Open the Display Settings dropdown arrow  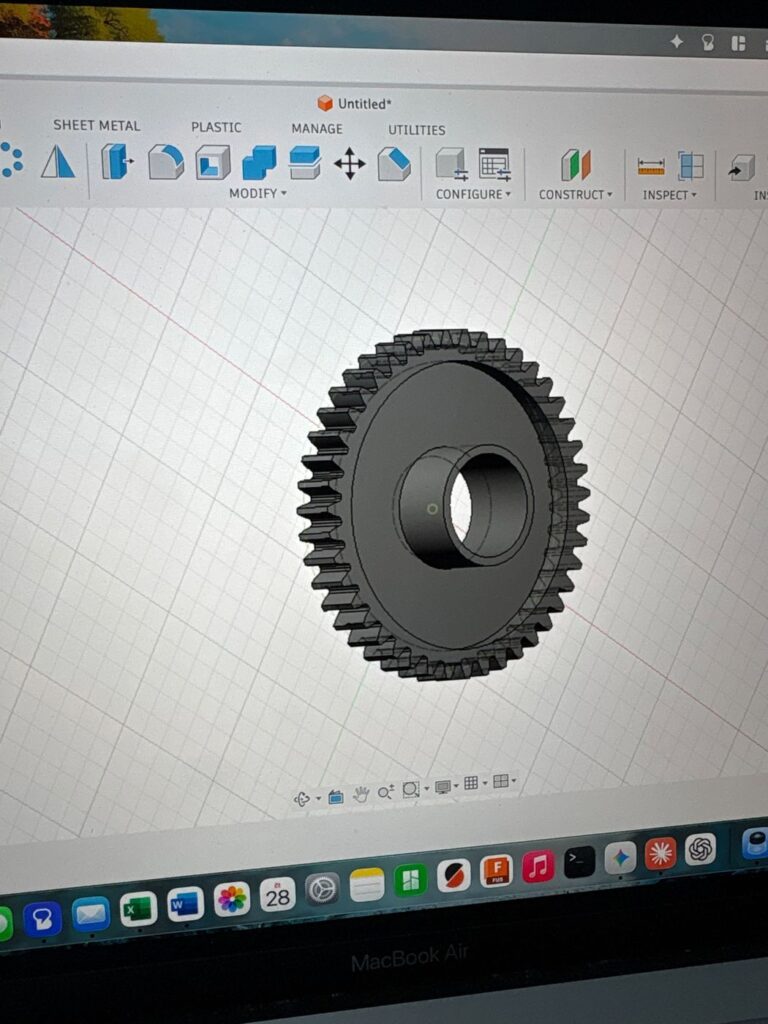[x=456, y=786]
